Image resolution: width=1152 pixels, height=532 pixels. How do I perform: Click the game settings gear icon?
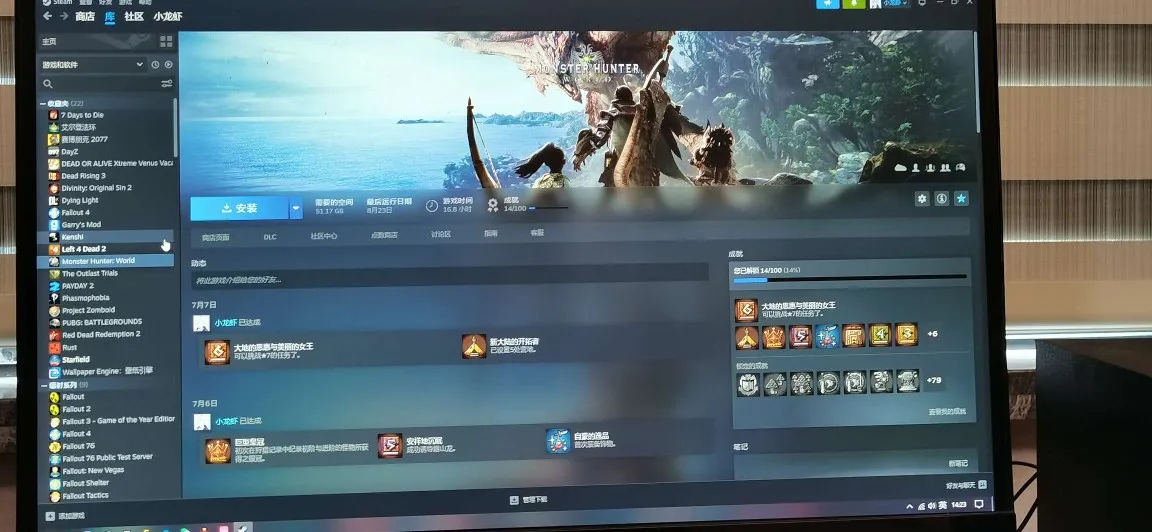tap(922, 199)
